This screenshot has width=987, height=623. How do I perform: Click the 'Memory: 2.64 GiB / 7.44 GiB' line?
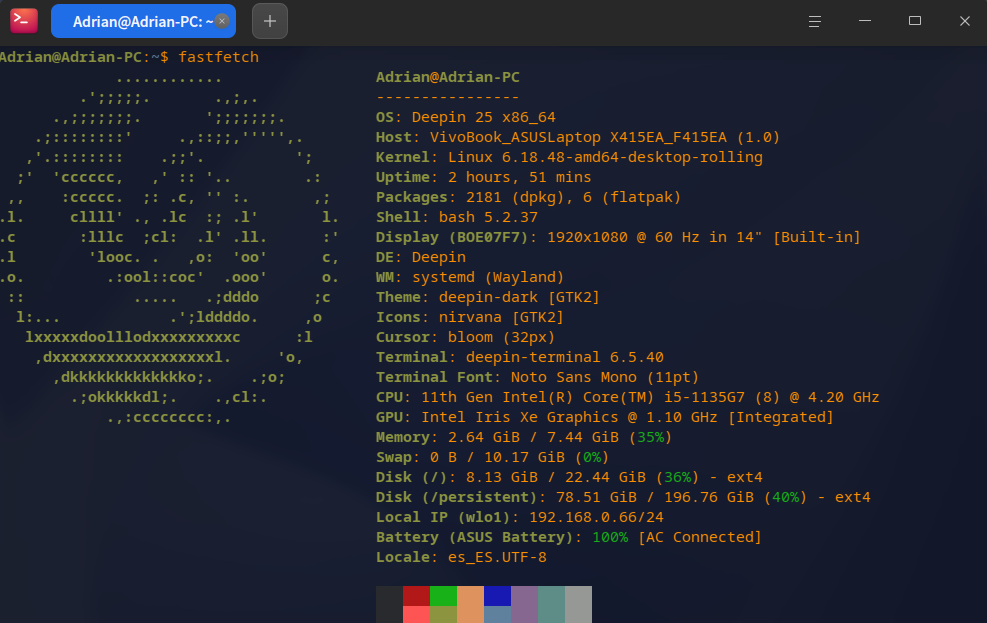pyautogui.click(x=524, y=437)
